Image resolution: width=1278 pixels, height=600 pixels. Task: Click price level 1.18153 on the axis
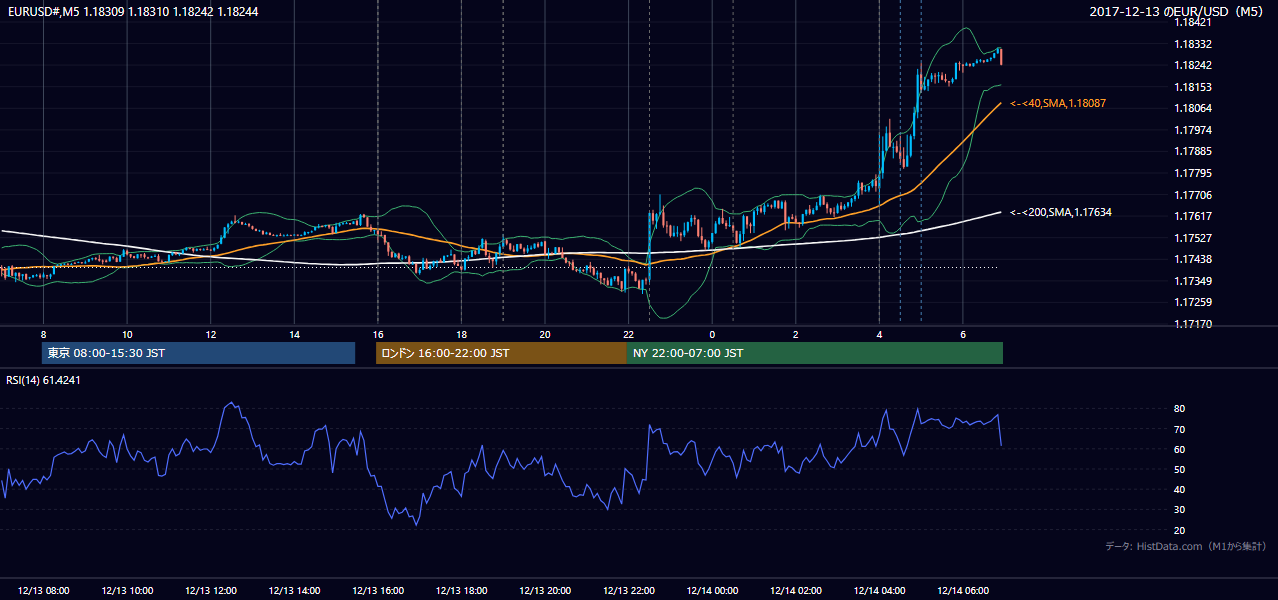pos(1192,87)
